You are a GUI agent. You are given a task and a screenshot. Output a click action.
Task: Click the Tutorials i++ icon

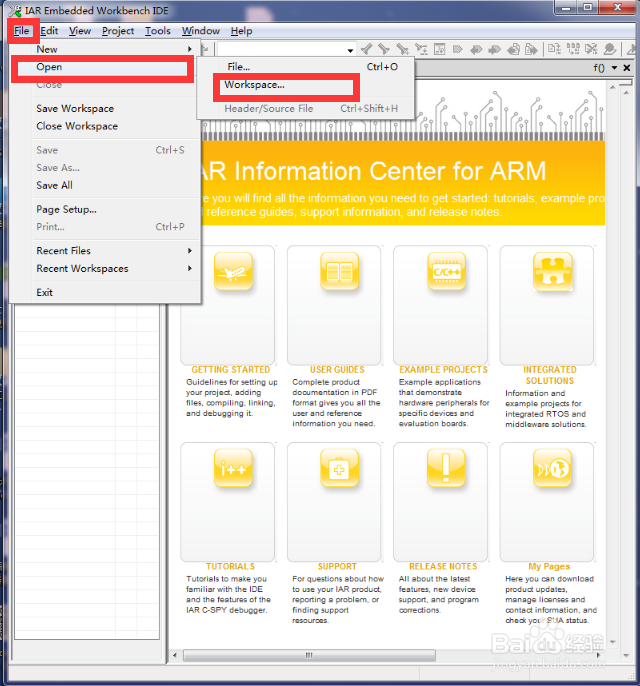point(233,468)
